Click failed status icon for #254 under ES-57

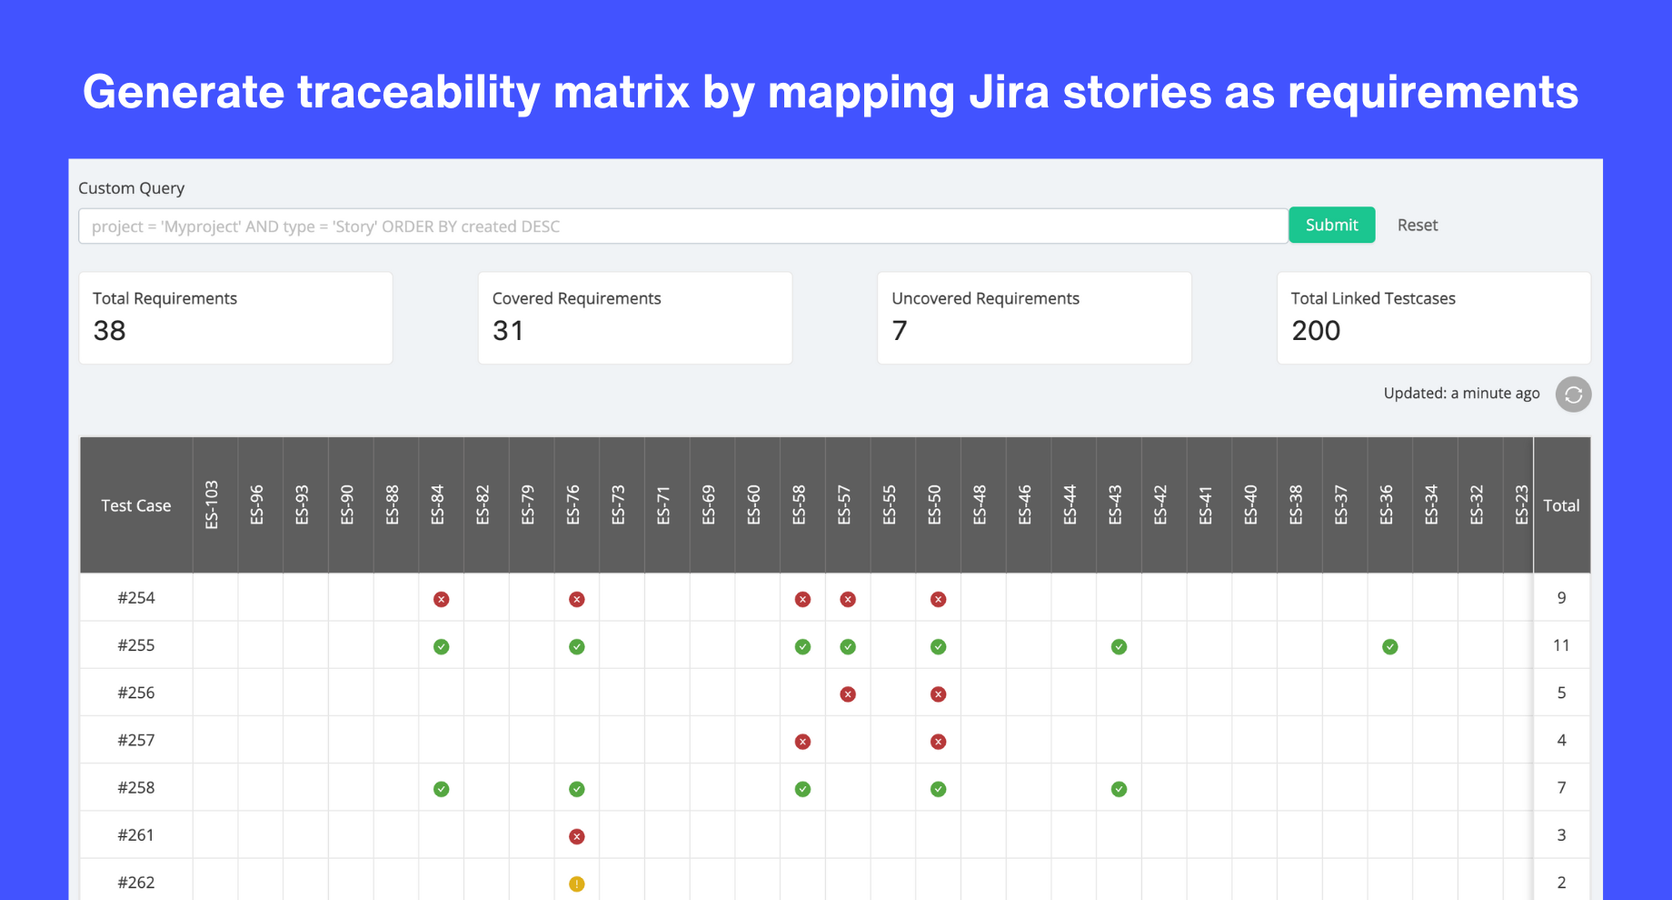(x=848, y=599)
